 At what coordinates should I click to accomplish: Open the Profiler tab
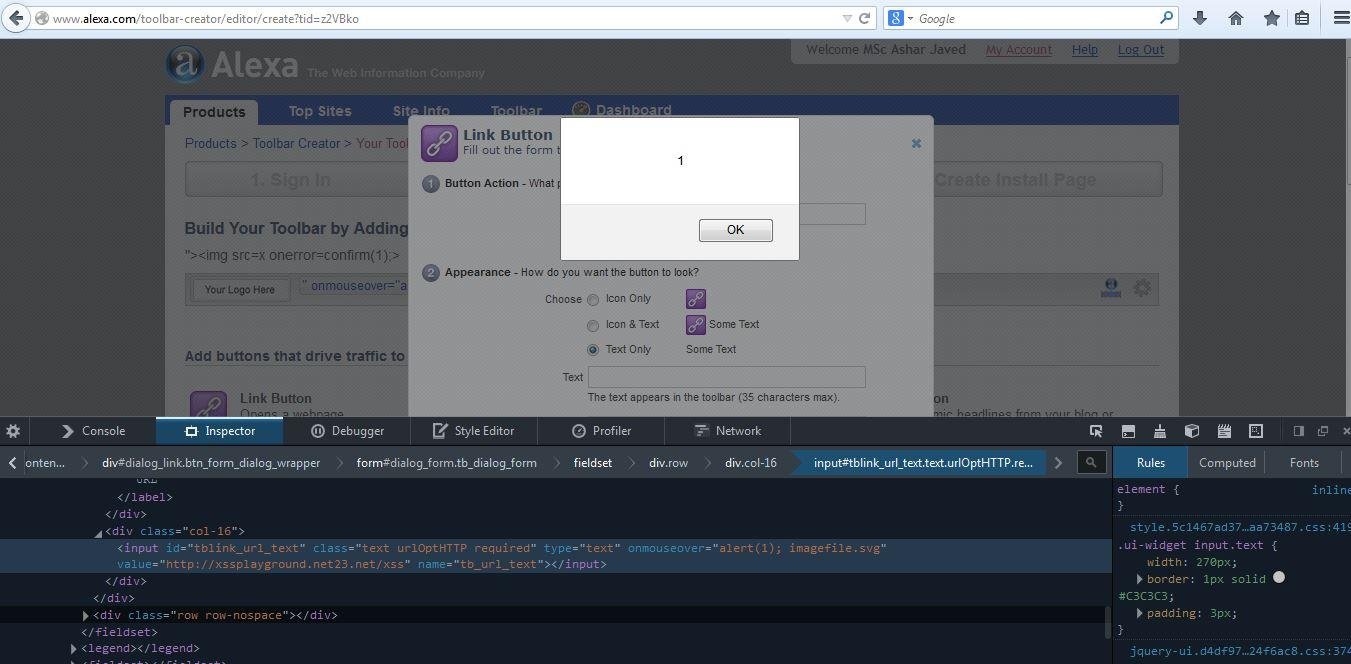pos(601,431)
